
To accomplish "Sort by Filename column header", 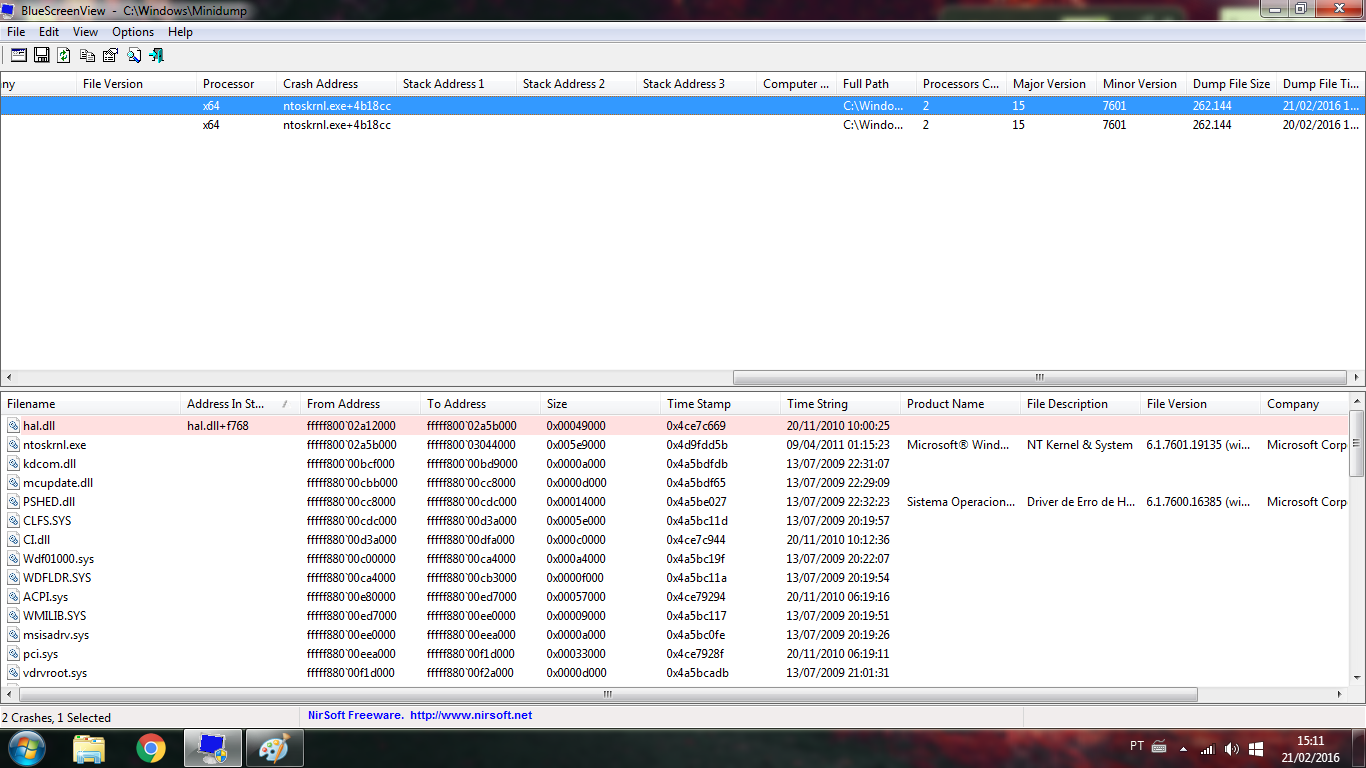I will pos(90,404).
